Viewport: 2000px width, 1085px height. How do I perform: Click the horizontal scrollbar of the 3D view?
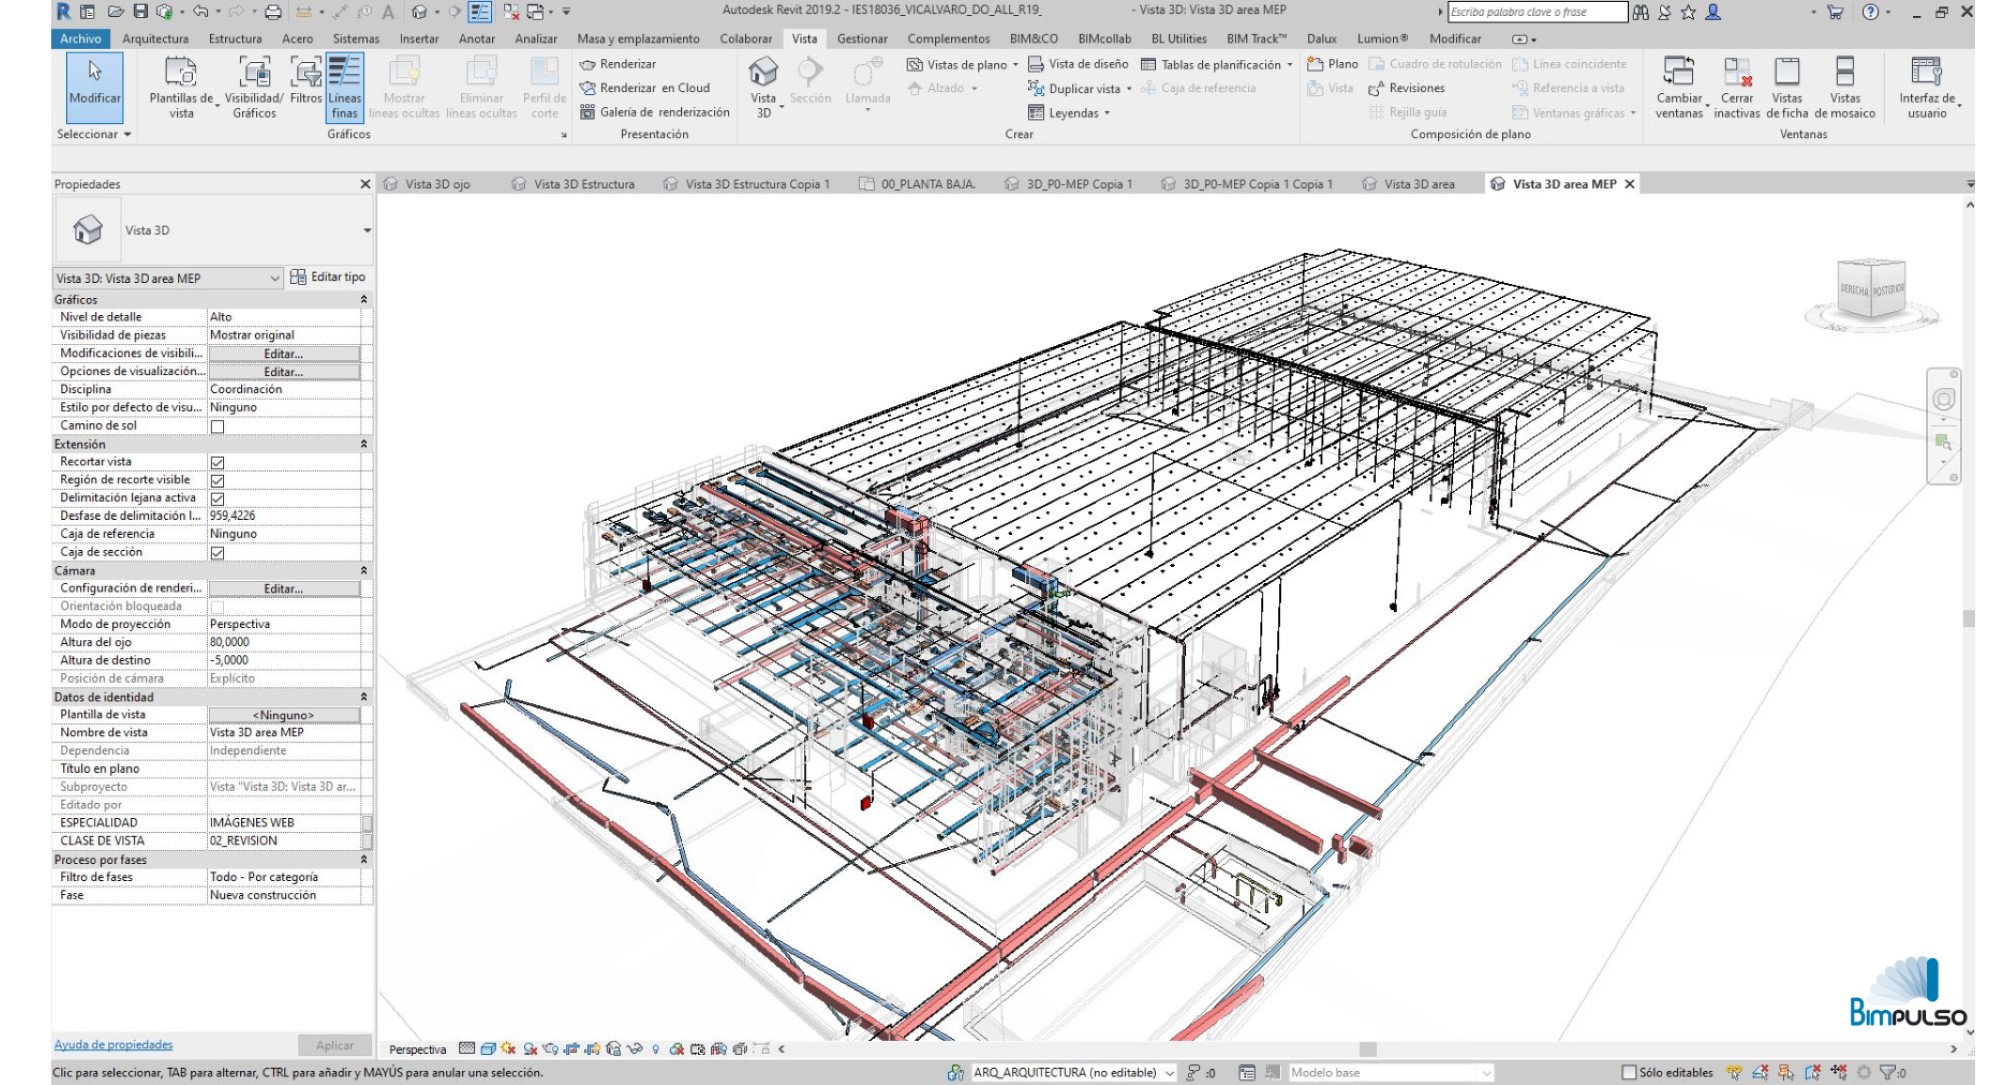pos(1367,1049)
